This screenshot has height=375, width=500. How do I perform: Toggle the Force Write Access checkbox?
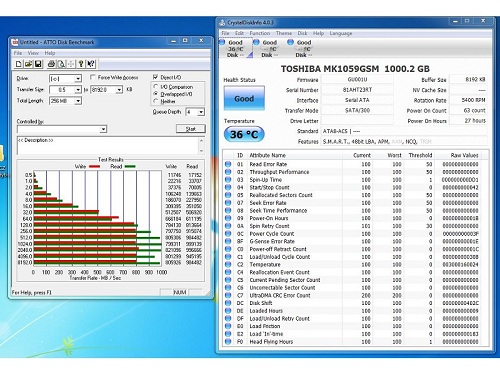pyautogui.click(x=93, y=77)
